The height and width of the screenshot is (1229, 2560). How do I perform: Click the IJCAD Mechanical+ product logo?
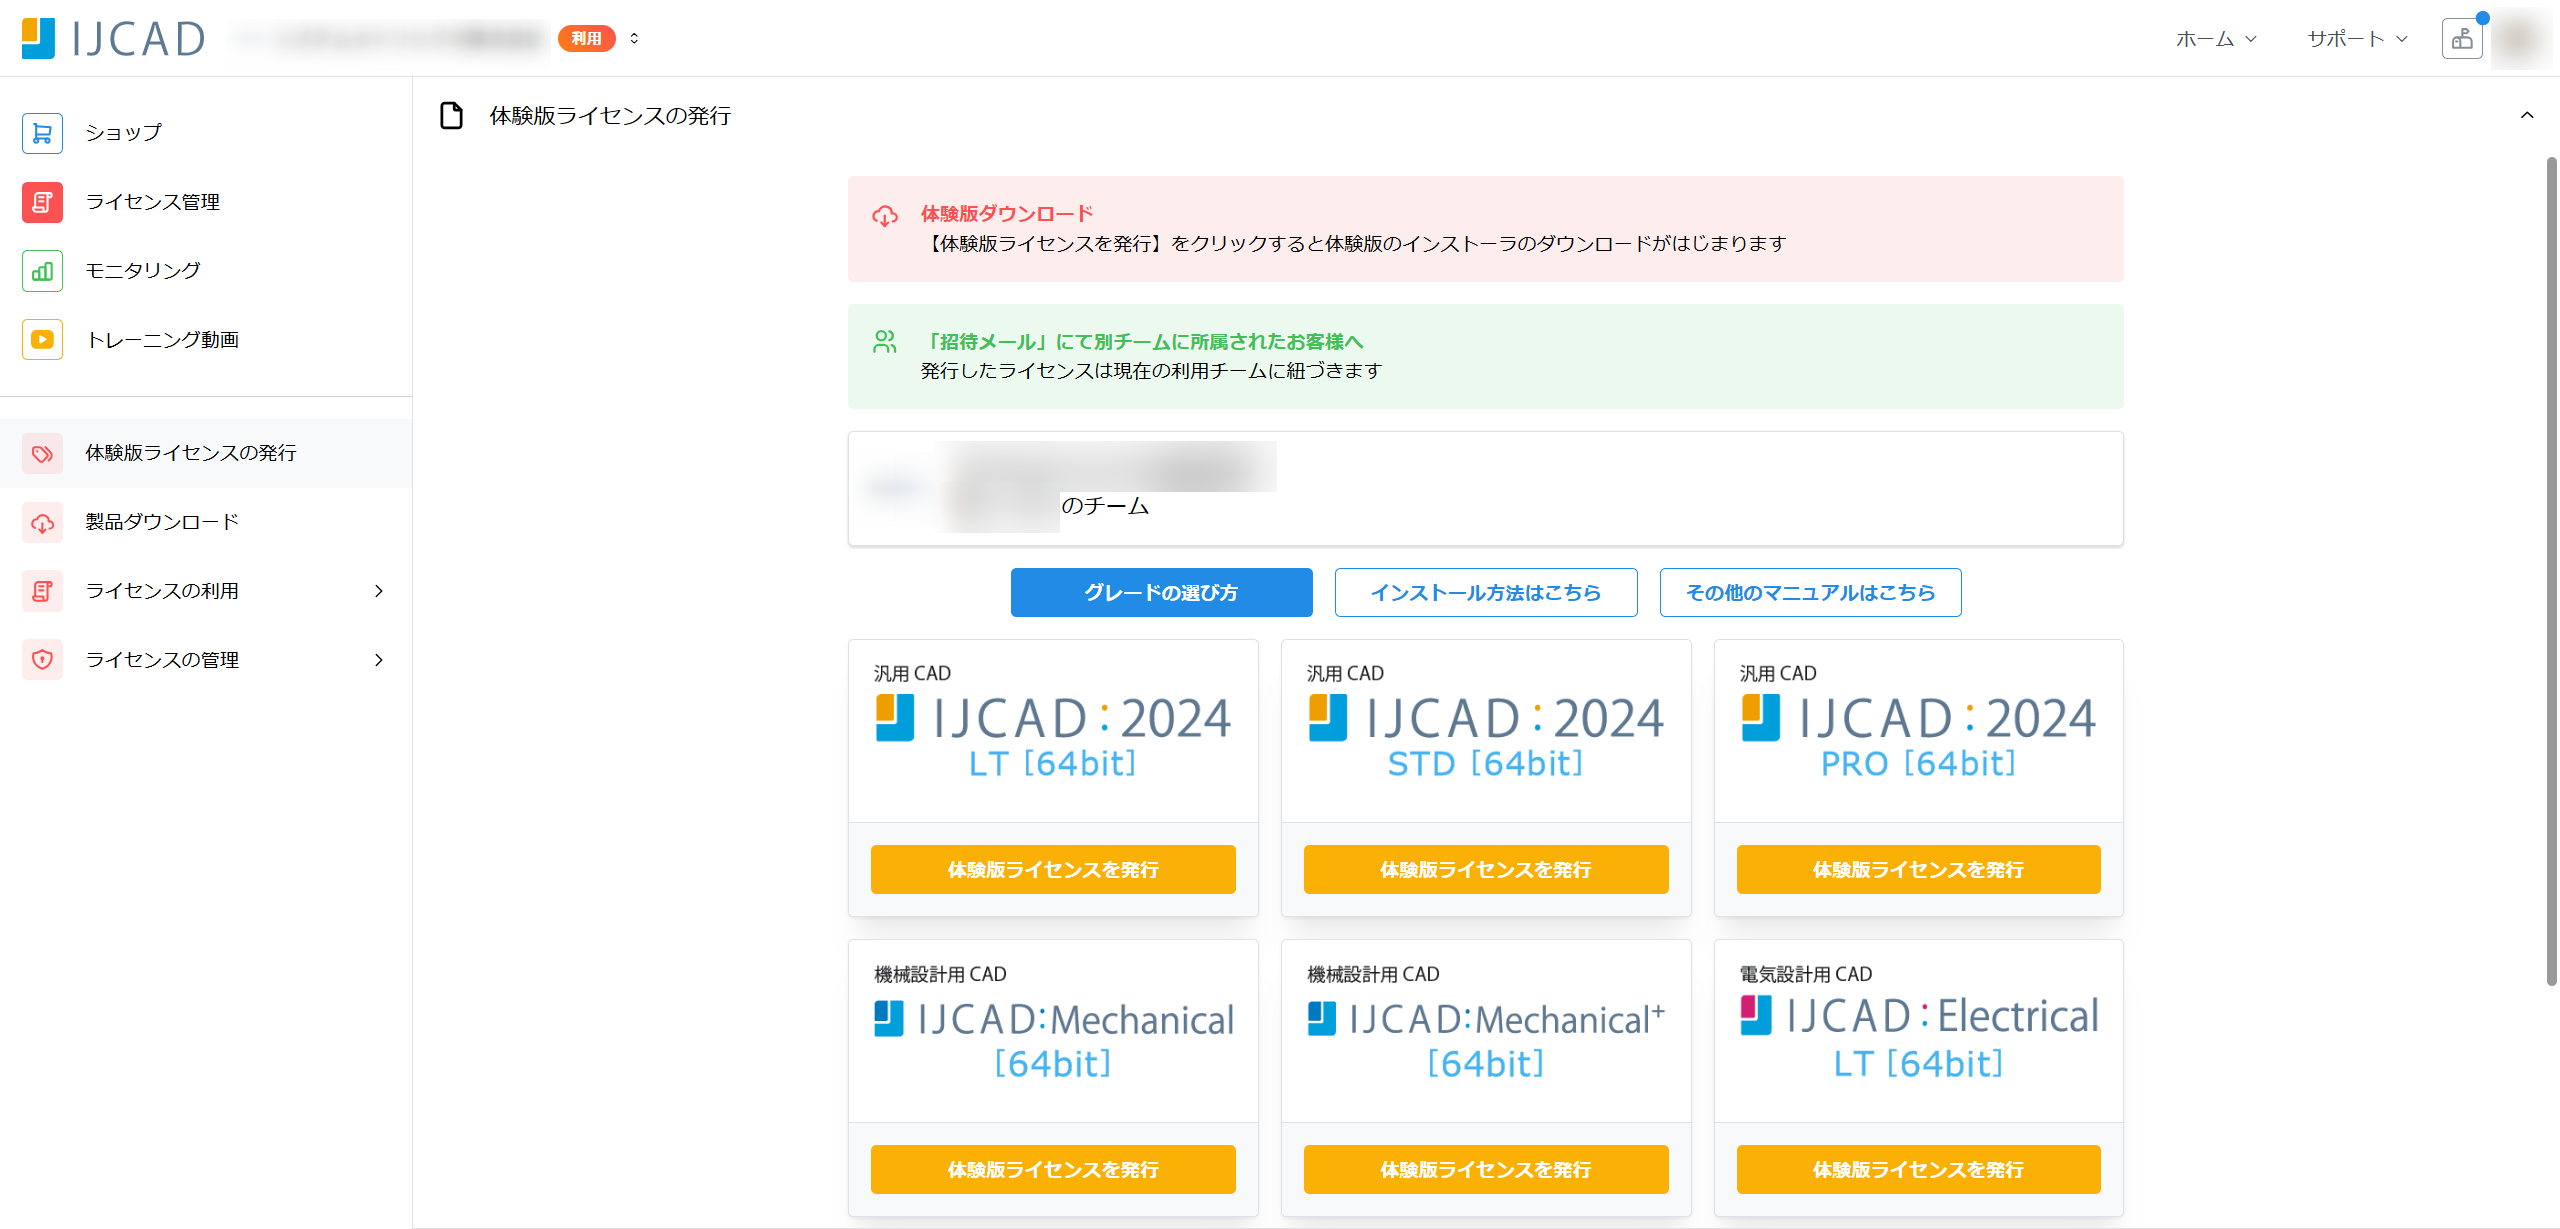coord(1486,1039)
